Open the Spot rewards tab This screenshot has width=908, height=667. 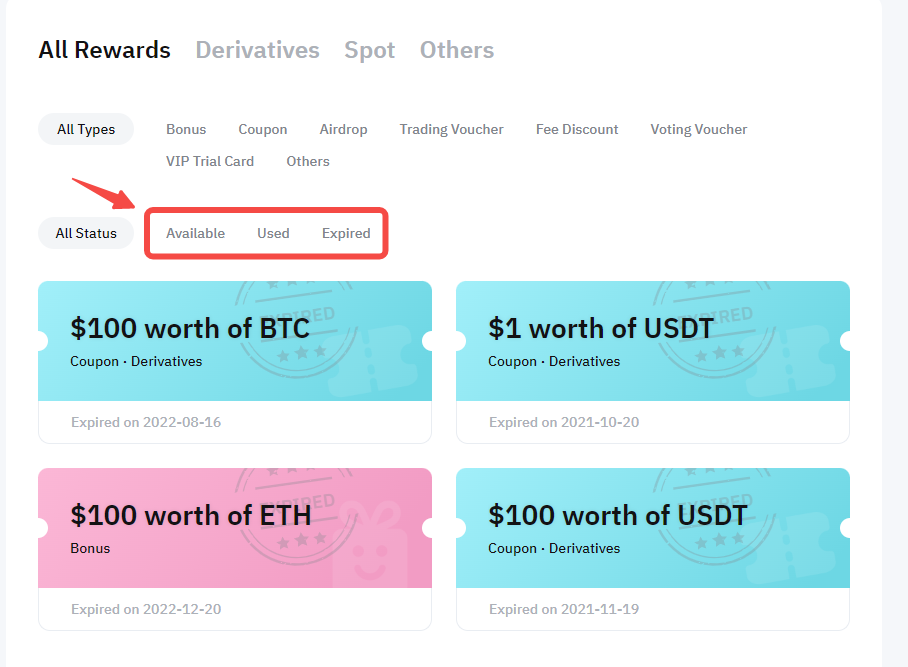tap(369, 50)
